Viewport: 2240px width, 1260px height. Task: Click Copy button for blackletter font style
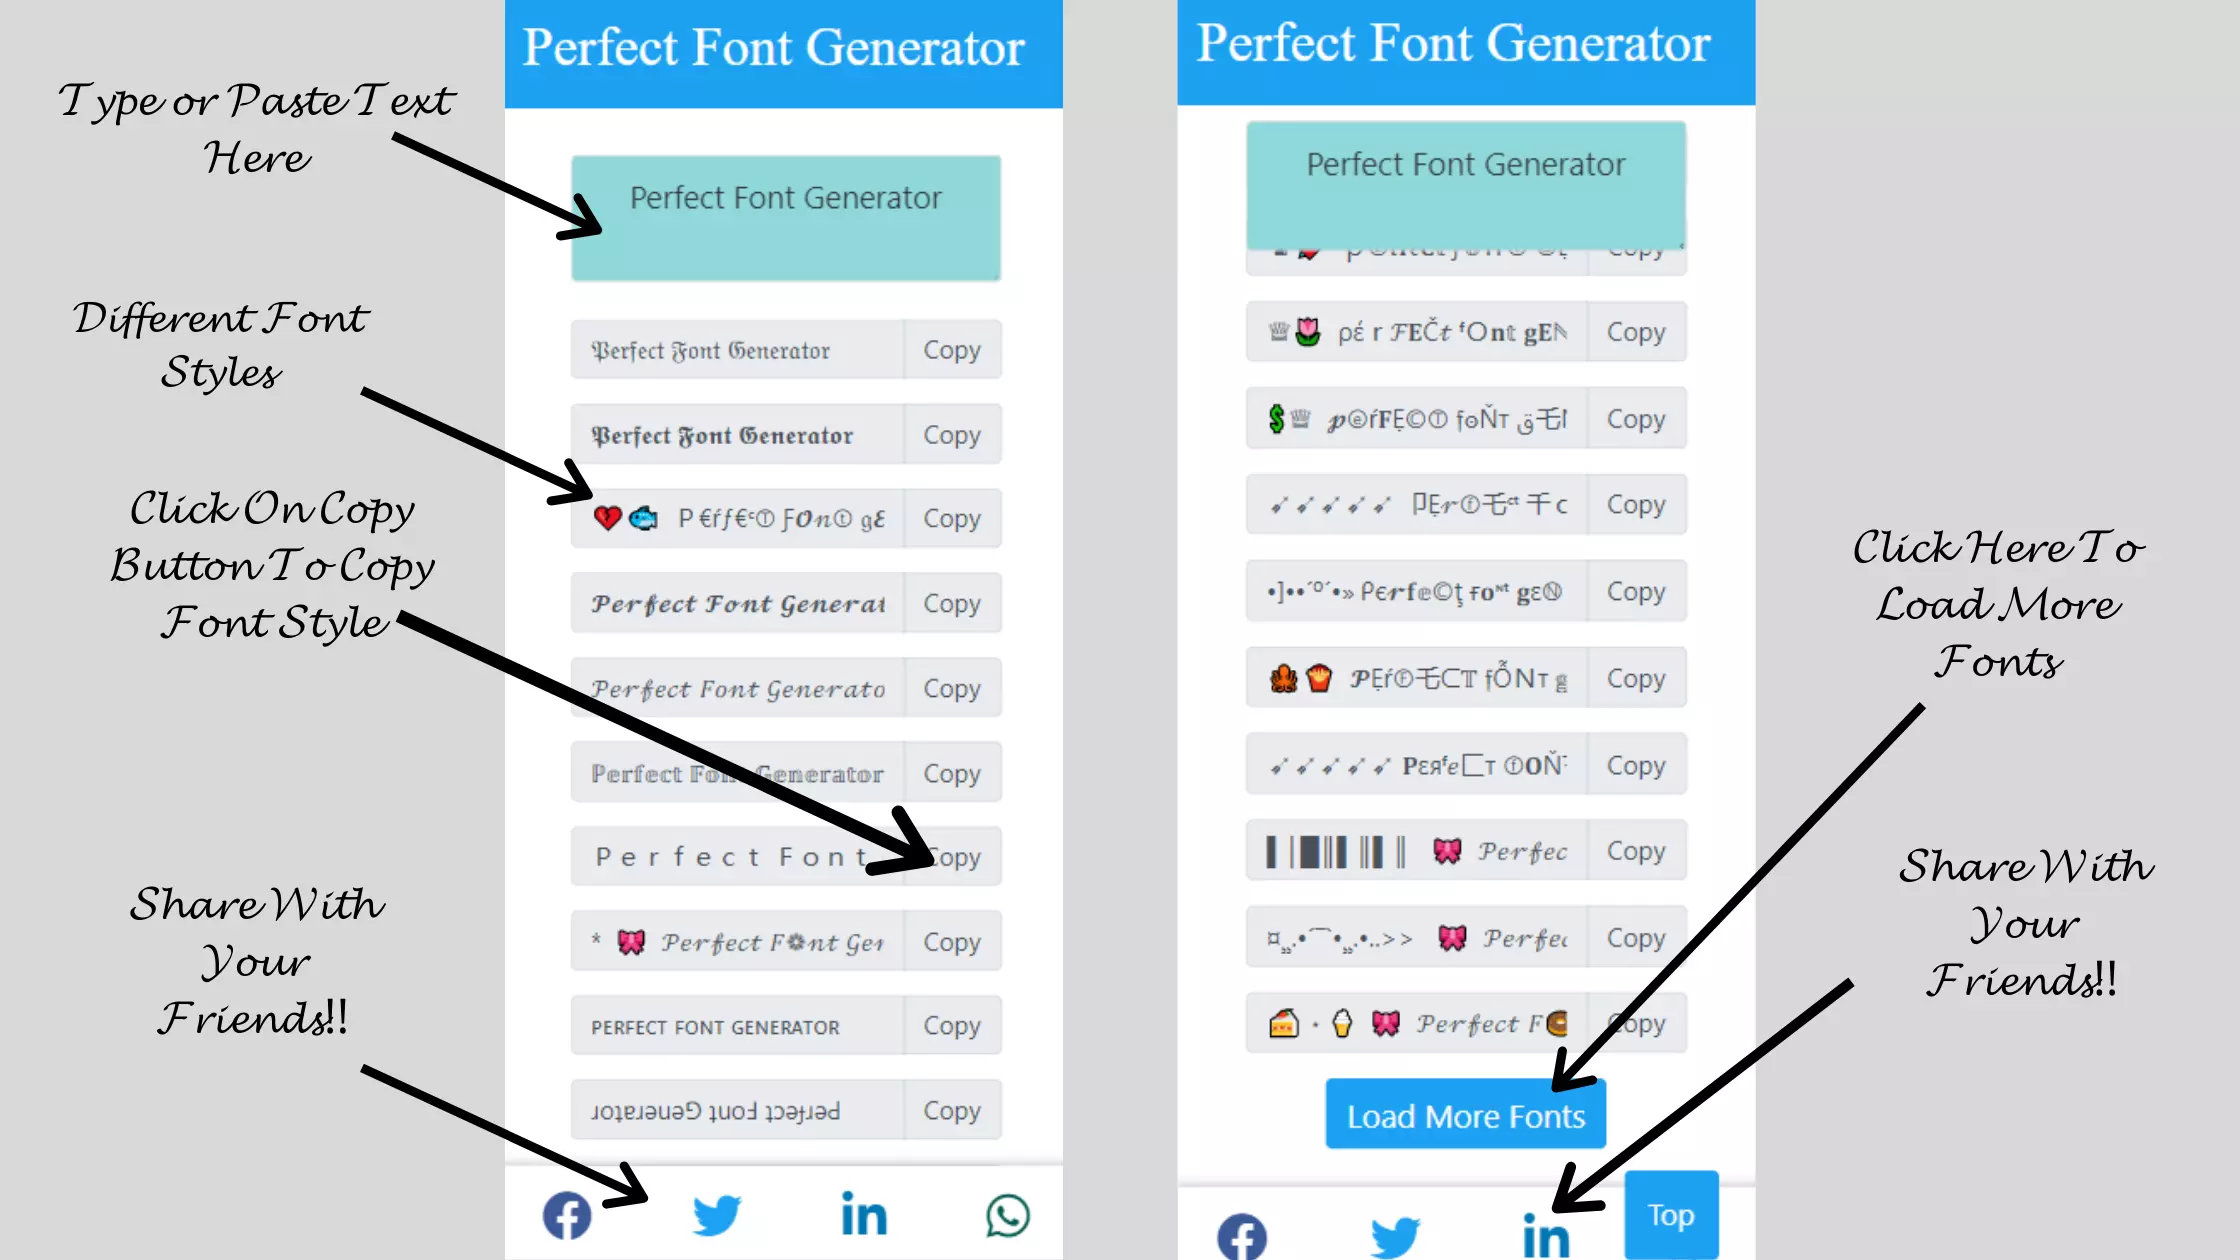click(951, 349)
